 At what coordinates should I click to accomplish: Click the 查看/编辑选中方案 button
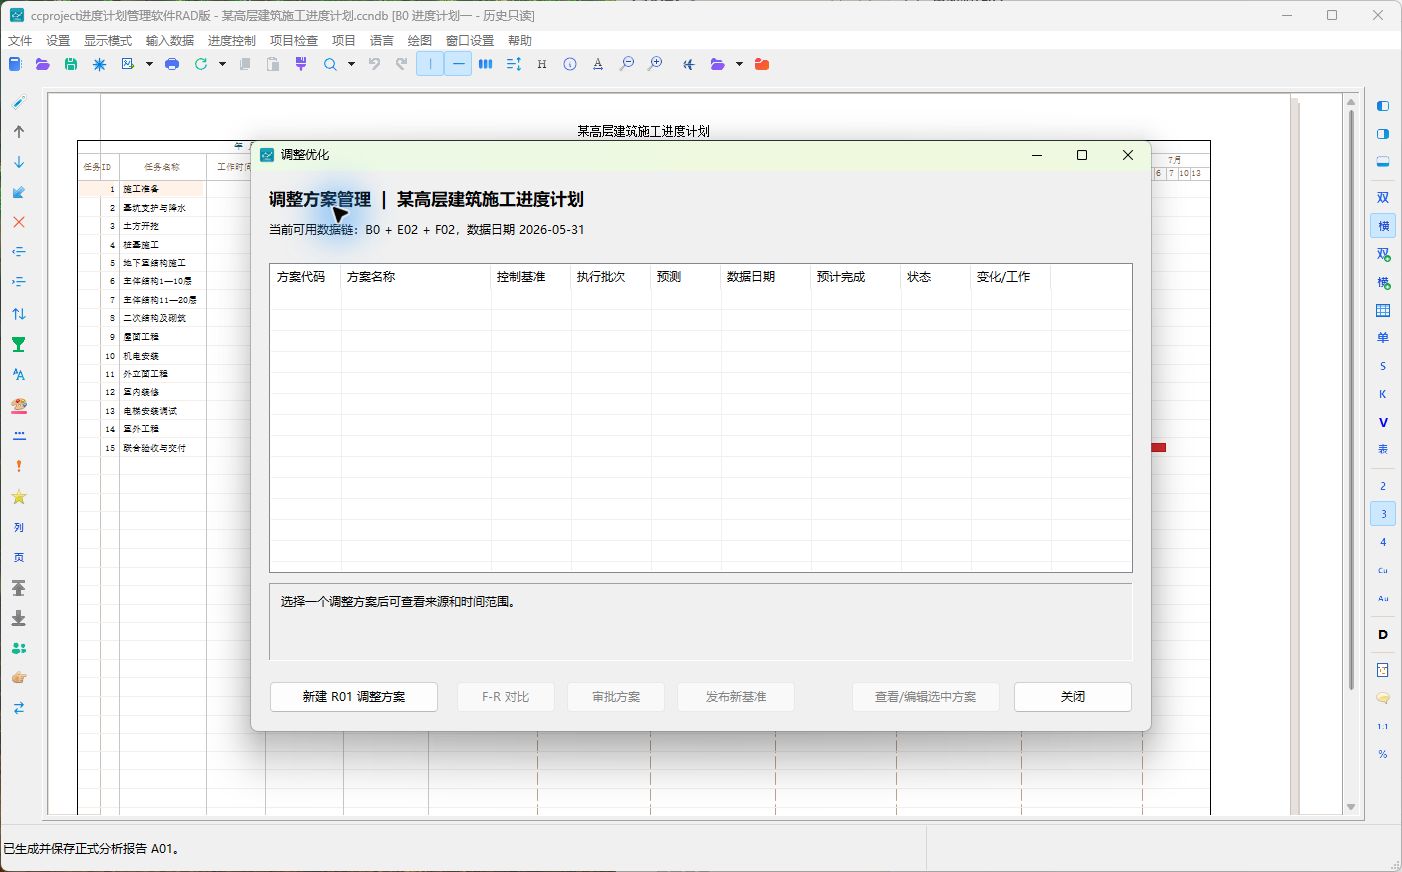[925, 697]
